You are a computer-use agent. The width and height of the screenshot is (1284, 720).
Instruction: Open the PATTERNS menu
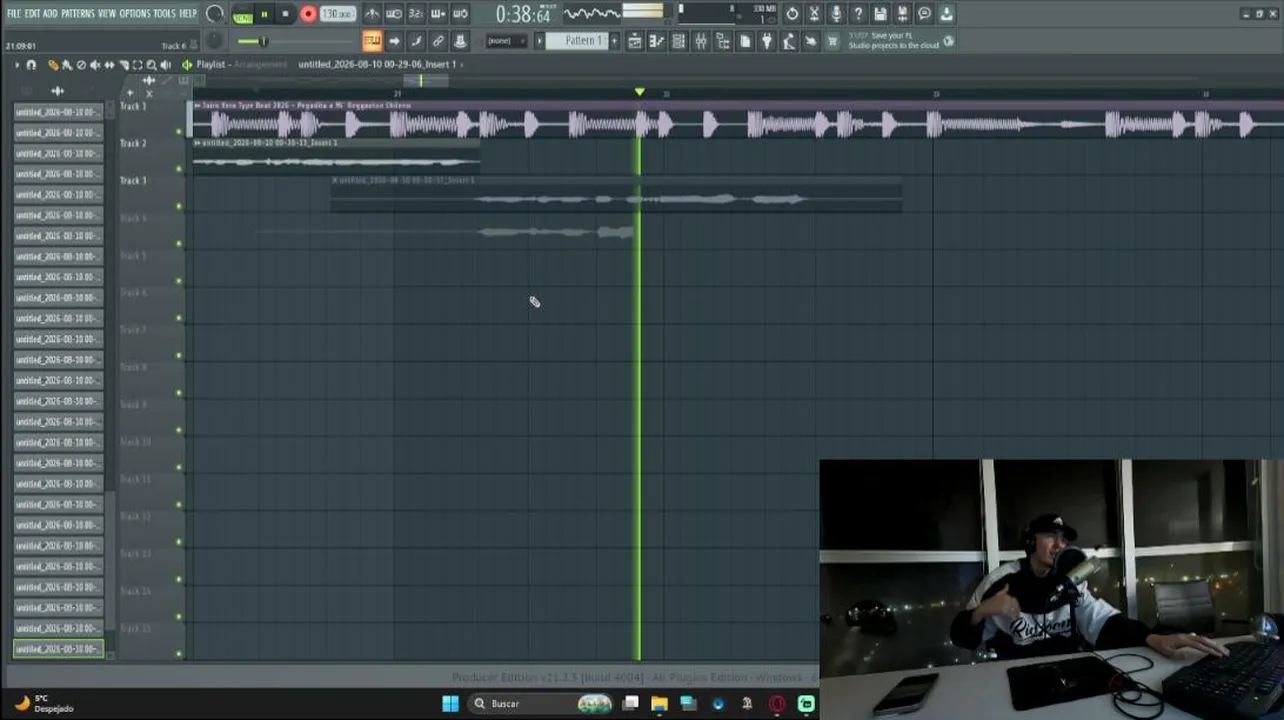[78, 13]
